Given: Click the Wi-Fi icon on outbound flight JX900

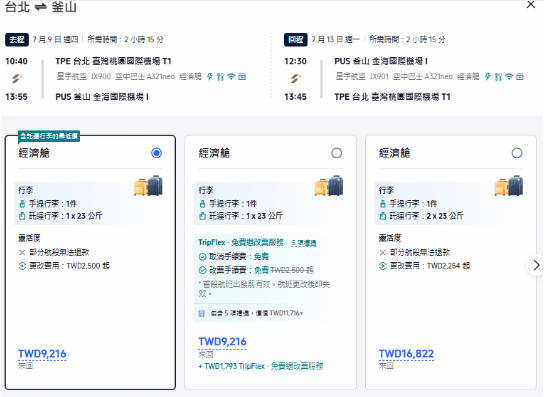Looking at the screenshot, I should [231, 77].
